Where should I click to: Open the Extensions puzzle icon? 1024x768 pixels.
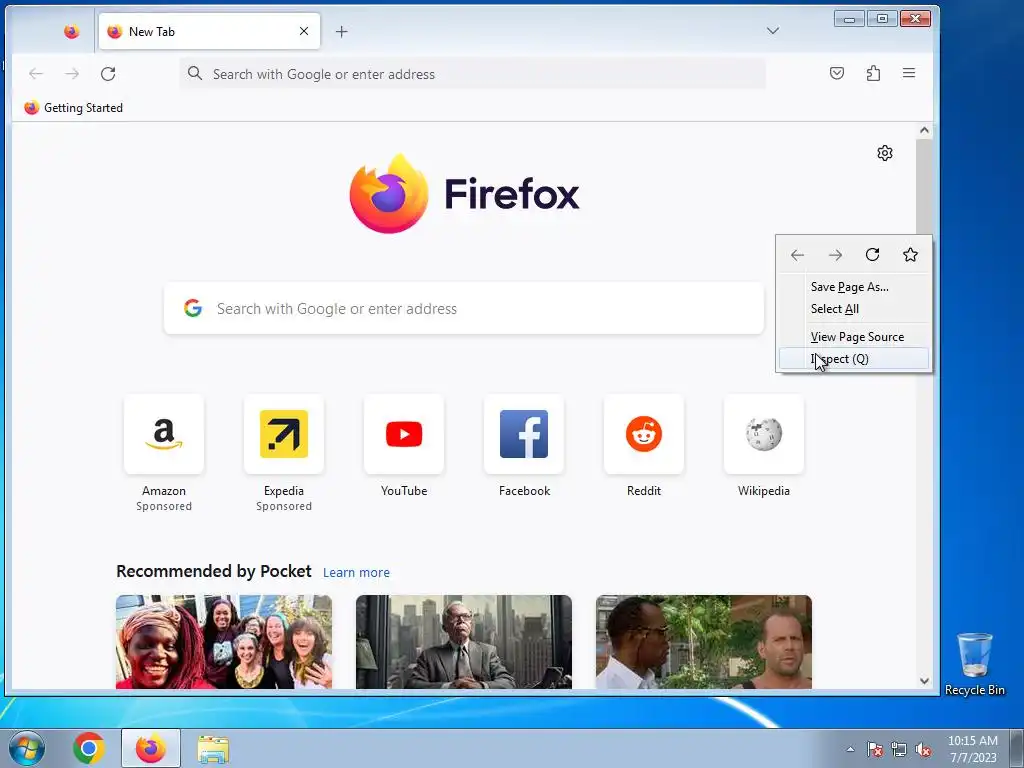pos(873,73)
